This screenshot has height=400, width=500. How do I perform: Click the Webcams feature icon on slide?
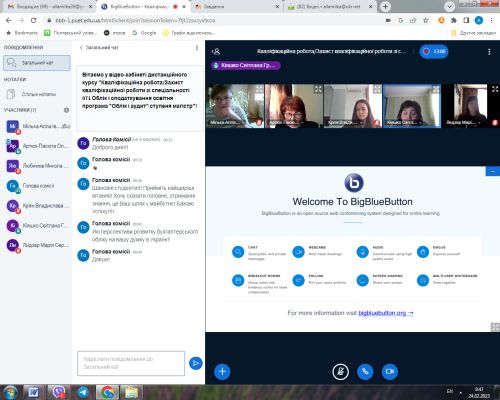click(x=299, y=252)
